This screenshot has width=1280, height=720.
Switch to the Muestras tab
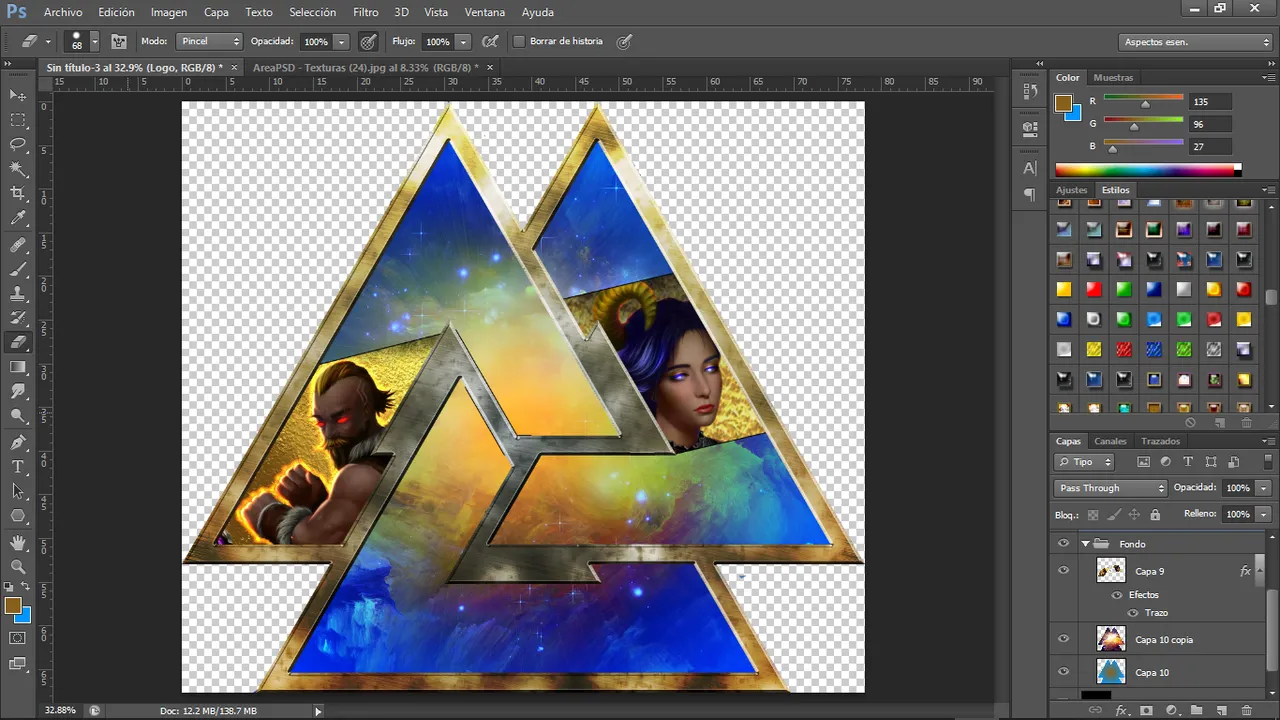1113,77
